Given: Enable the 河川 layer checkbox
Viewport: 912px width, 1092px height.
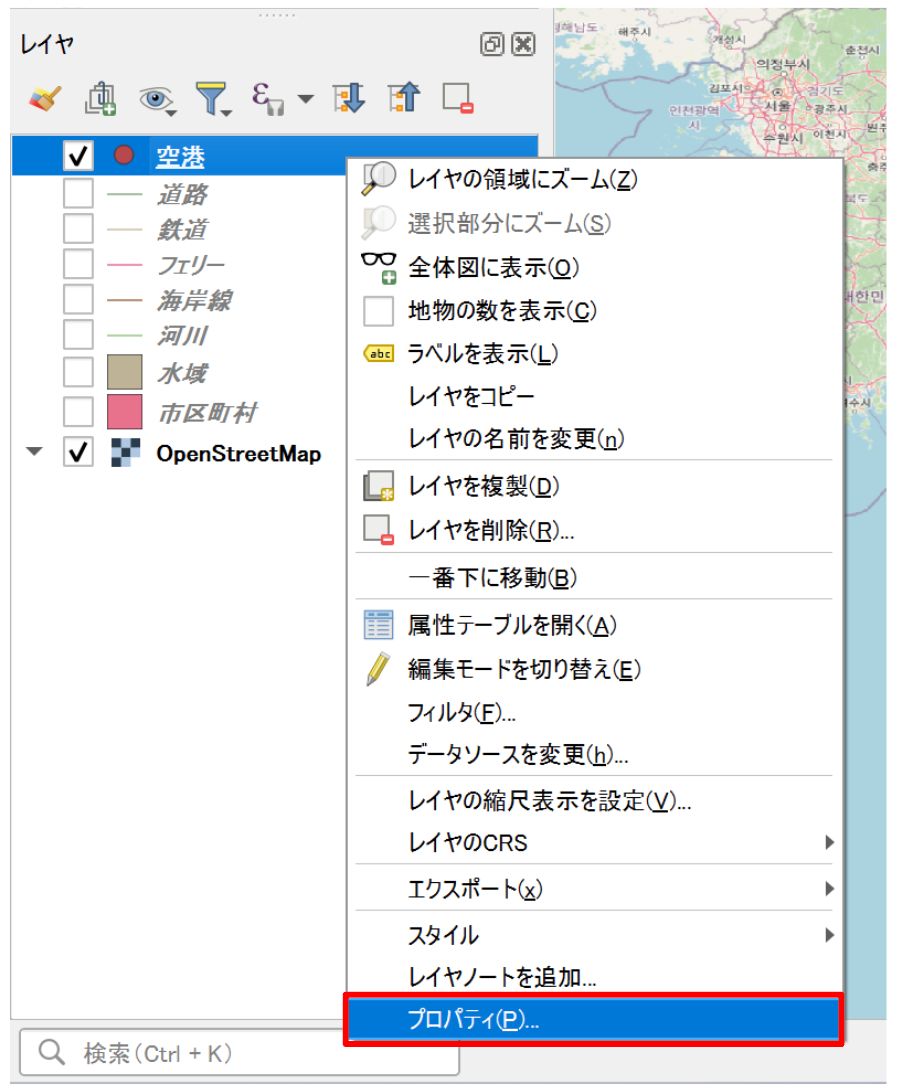Looking at the screenshot, I should click(x=78, y=335).
